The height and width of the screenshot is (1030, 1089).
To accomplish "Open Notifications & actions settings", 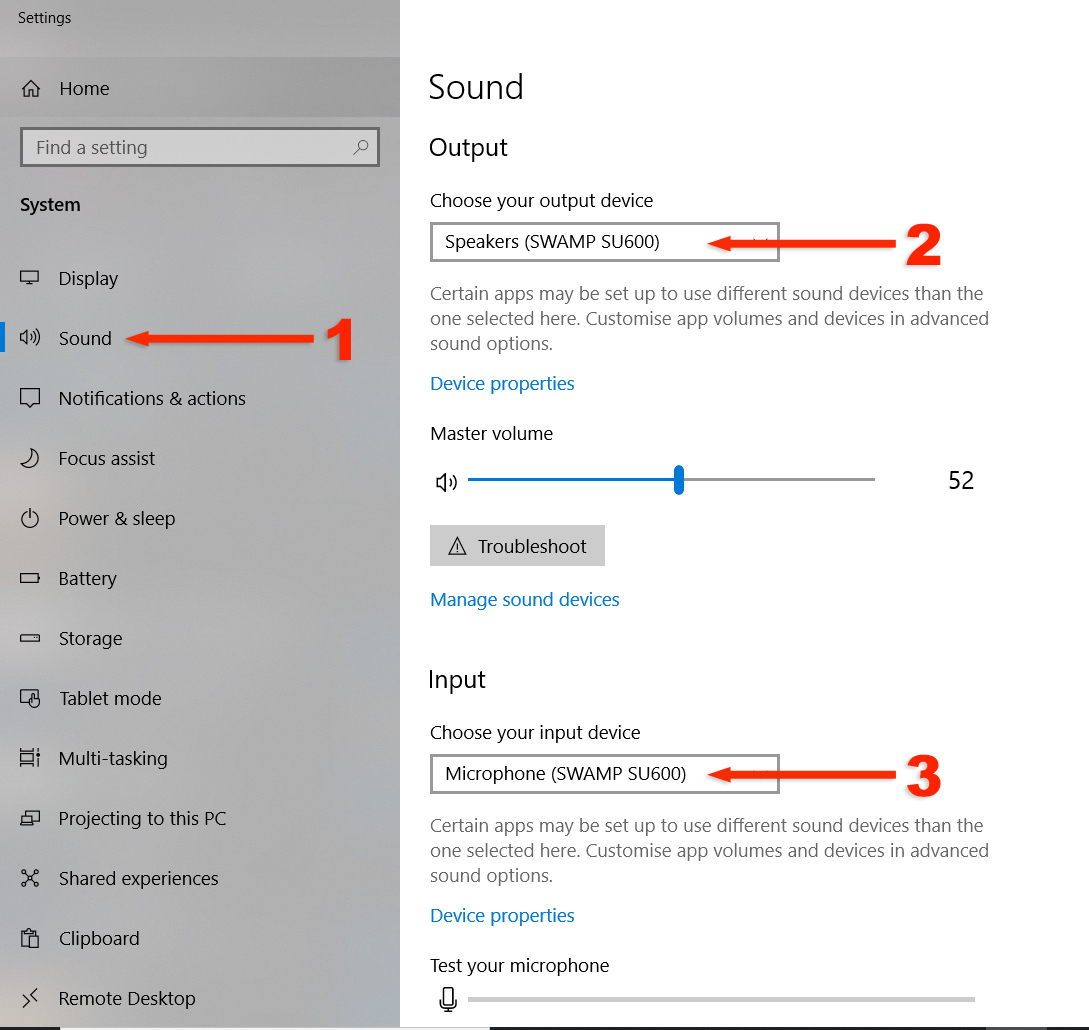I will 152,398.
